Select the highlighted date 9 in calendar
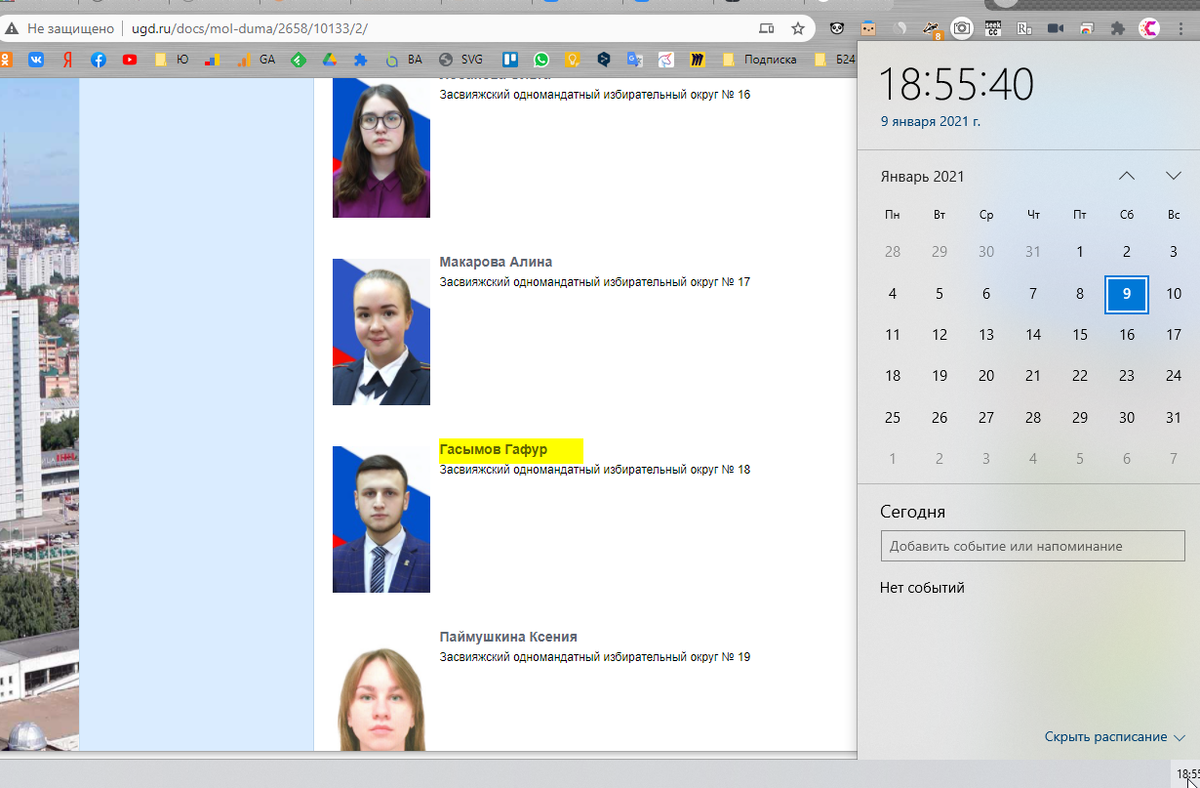The image size is (1200, 788). (x=1127, y=294)
